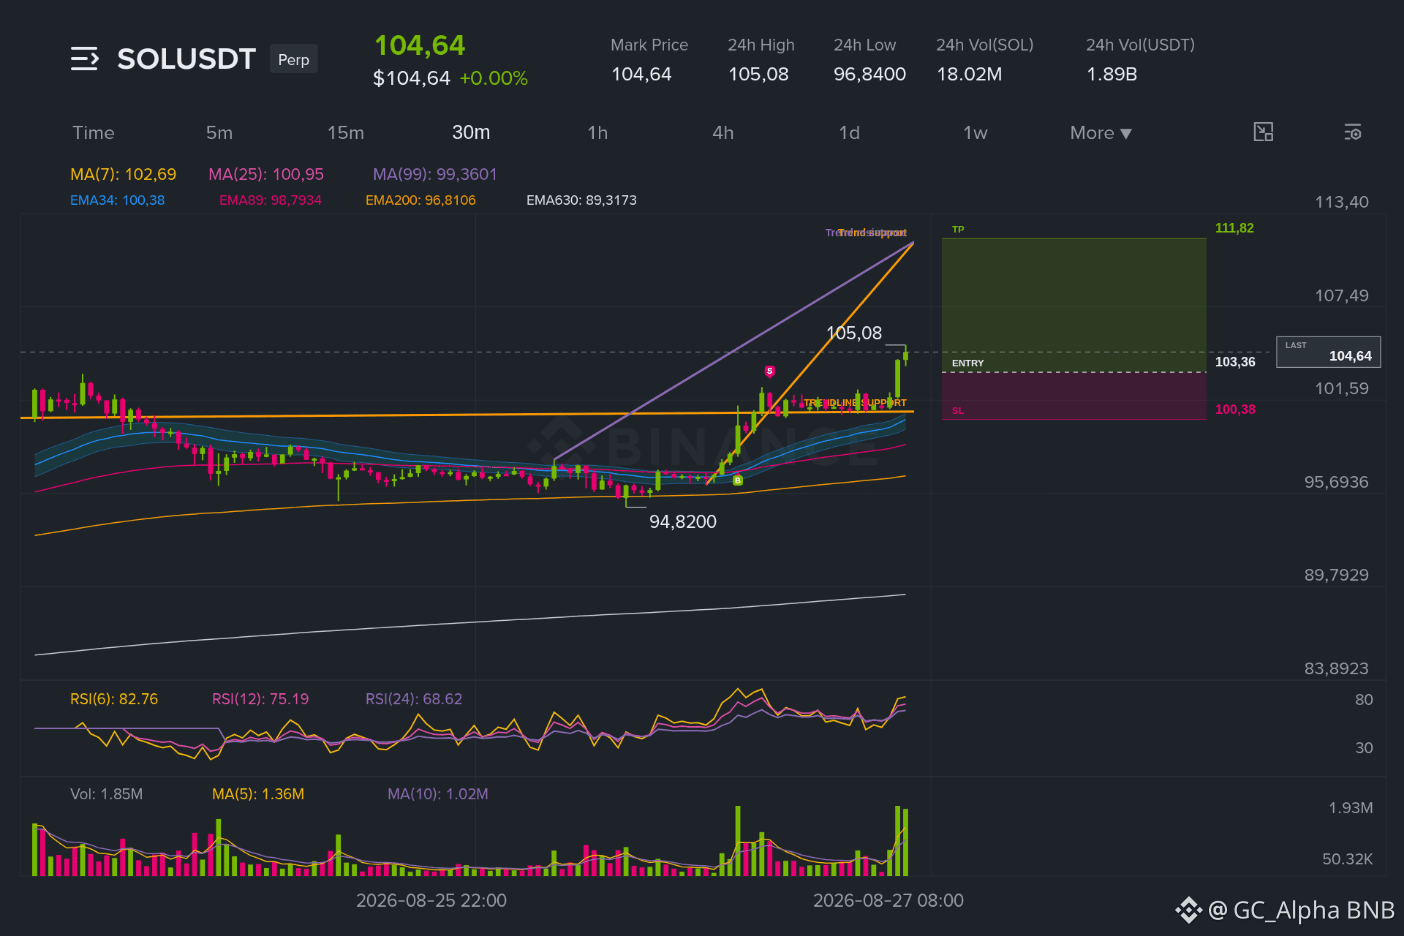The height and width of the screenshot is (936, 1404).
Task: Click the TP level value 111,82
Action: [x=1234, y=228]
